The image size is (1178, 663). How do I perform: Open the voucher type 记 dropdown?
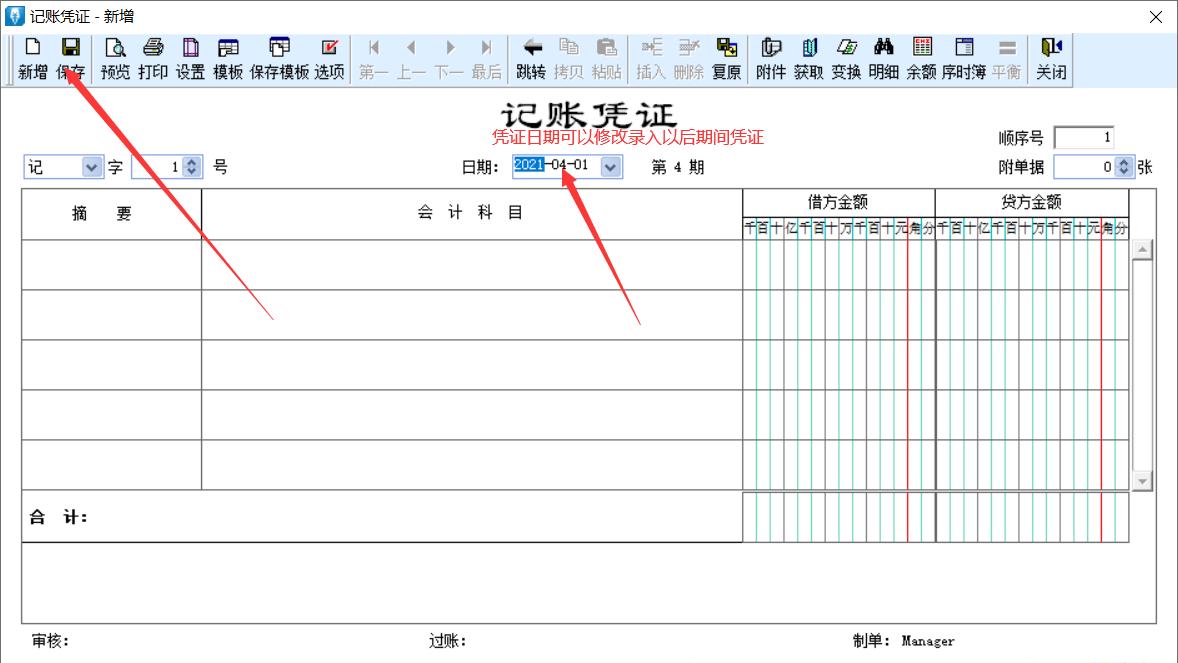(x=93, y=166)
